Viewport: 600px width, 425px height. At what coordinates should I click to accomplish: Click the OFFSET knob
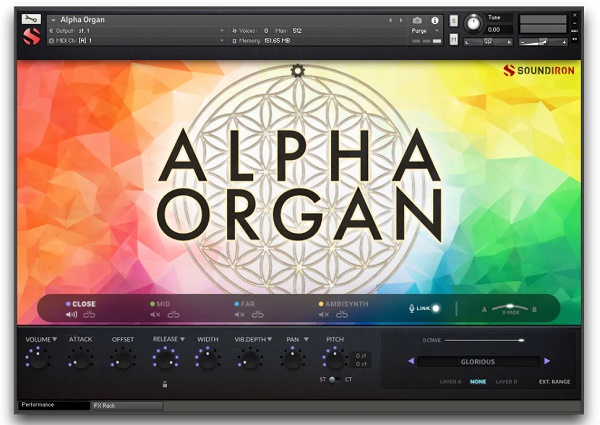coord(123,359)
